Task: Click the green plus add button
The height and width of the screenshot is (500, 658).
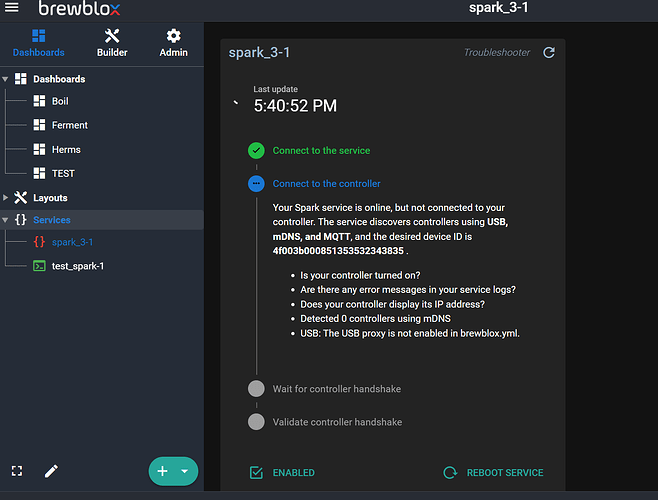Action: [x=163, y=471]
